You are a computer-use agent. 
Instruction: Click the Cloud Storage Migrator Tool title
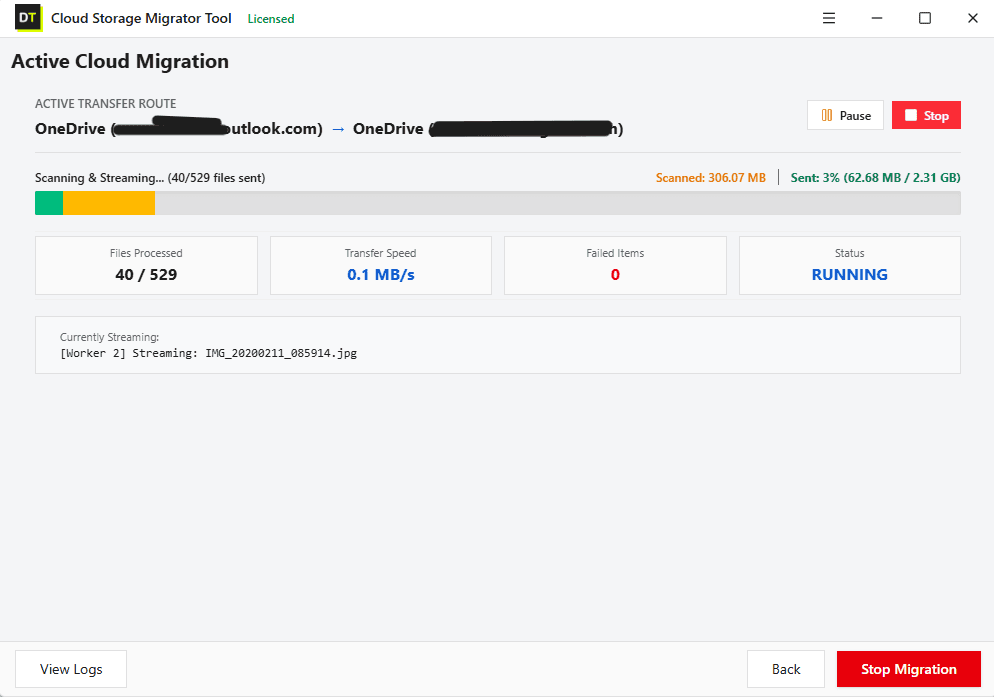[141, 18]
